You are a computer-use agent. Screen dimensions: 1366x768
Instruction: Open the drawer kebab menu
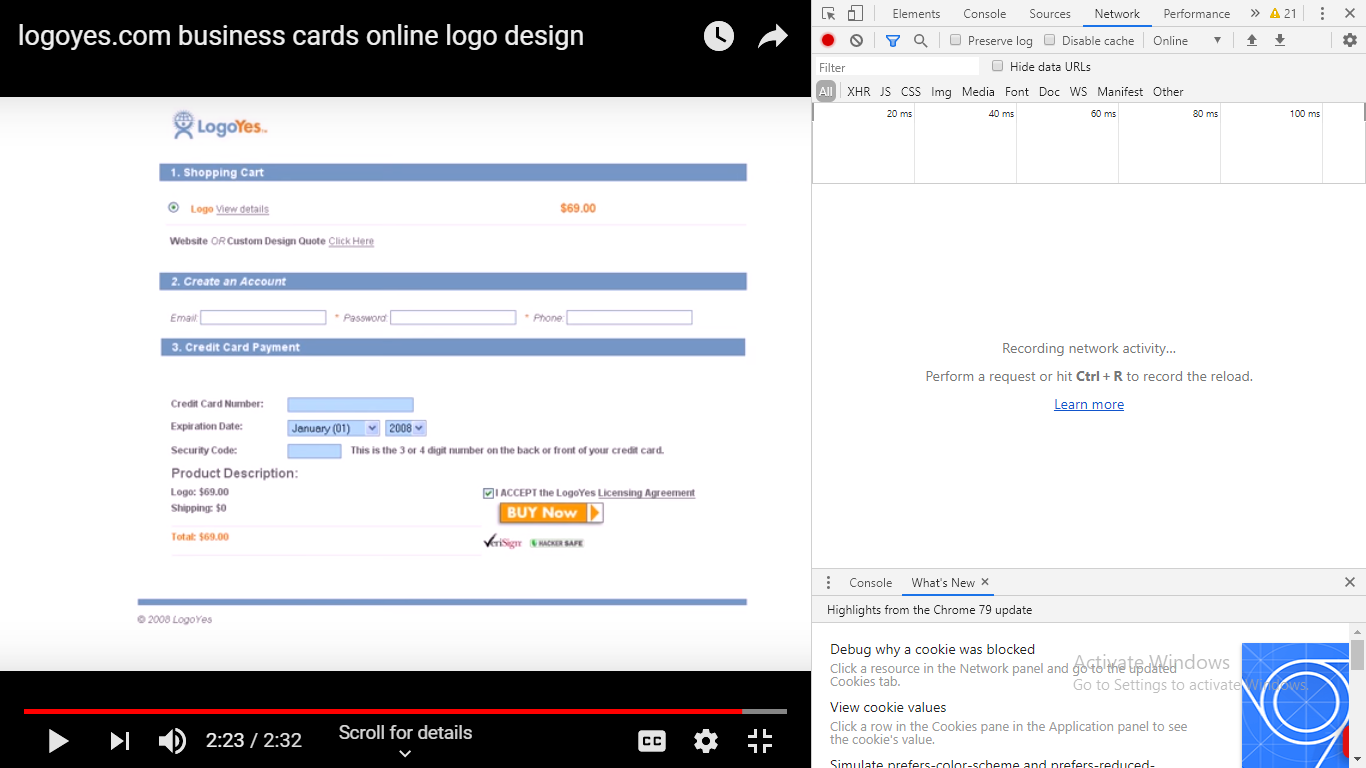click(828, 582)
